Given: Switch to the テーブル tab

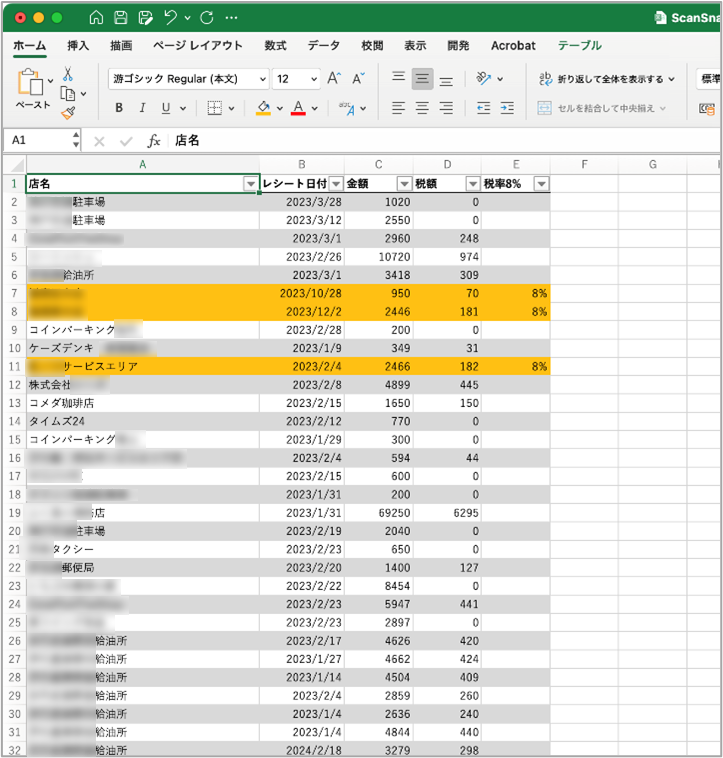Looking at the screenshot, I should (x=579, y=45).
